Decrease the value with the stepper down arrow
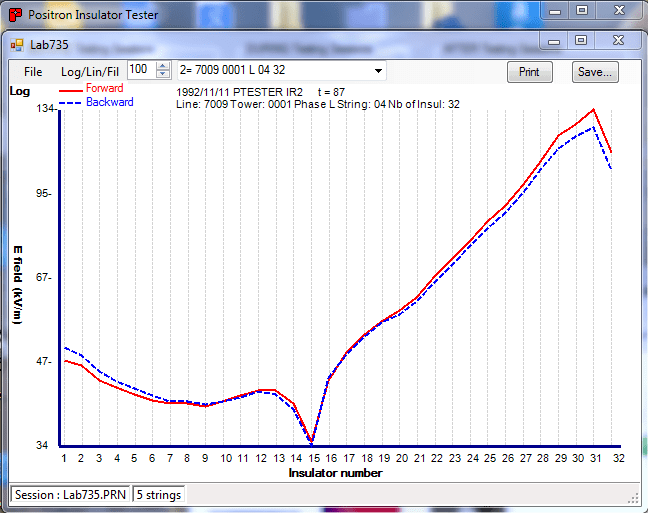This screenshot has height=513, width=648. tap(164, 75)
